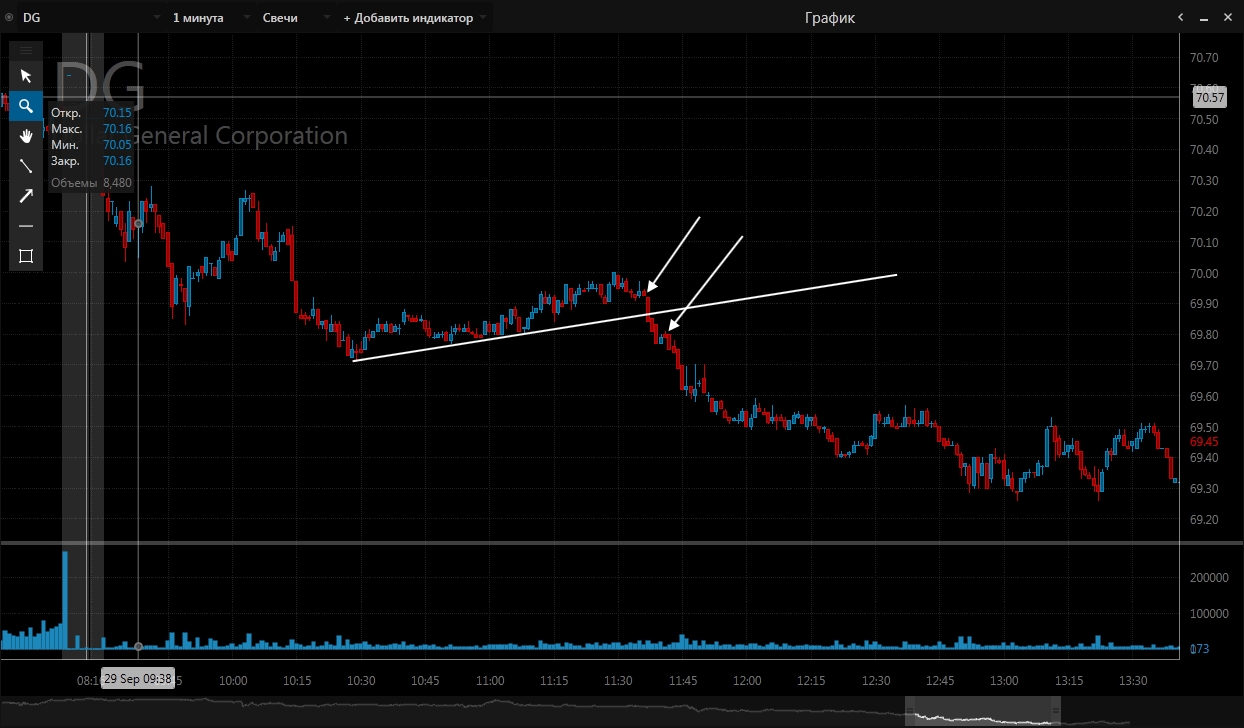The height and width of the screenshot is (728, 1244).
Task: Activate the magnifier zoom tool
Action: 26,106
